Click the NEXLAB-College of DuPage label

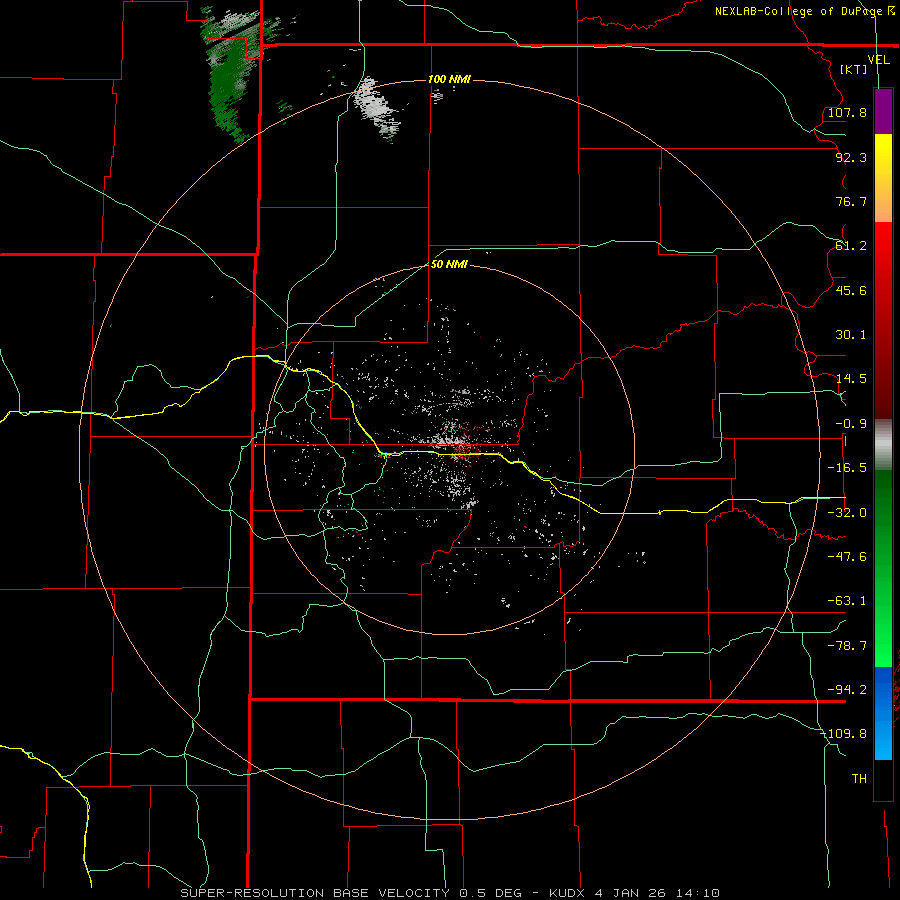coord(805,11)
